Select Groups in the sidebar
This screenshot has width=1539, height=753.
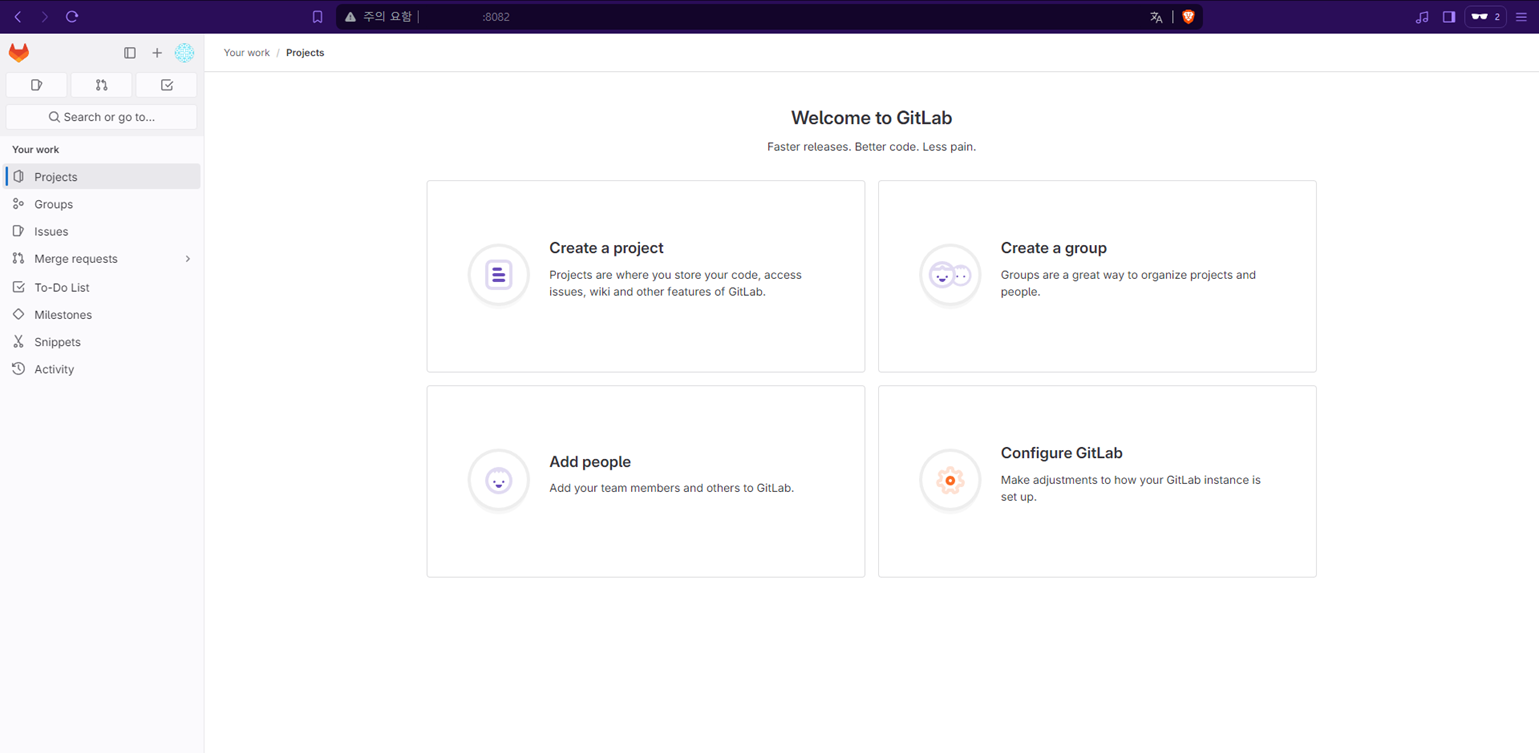54,204
